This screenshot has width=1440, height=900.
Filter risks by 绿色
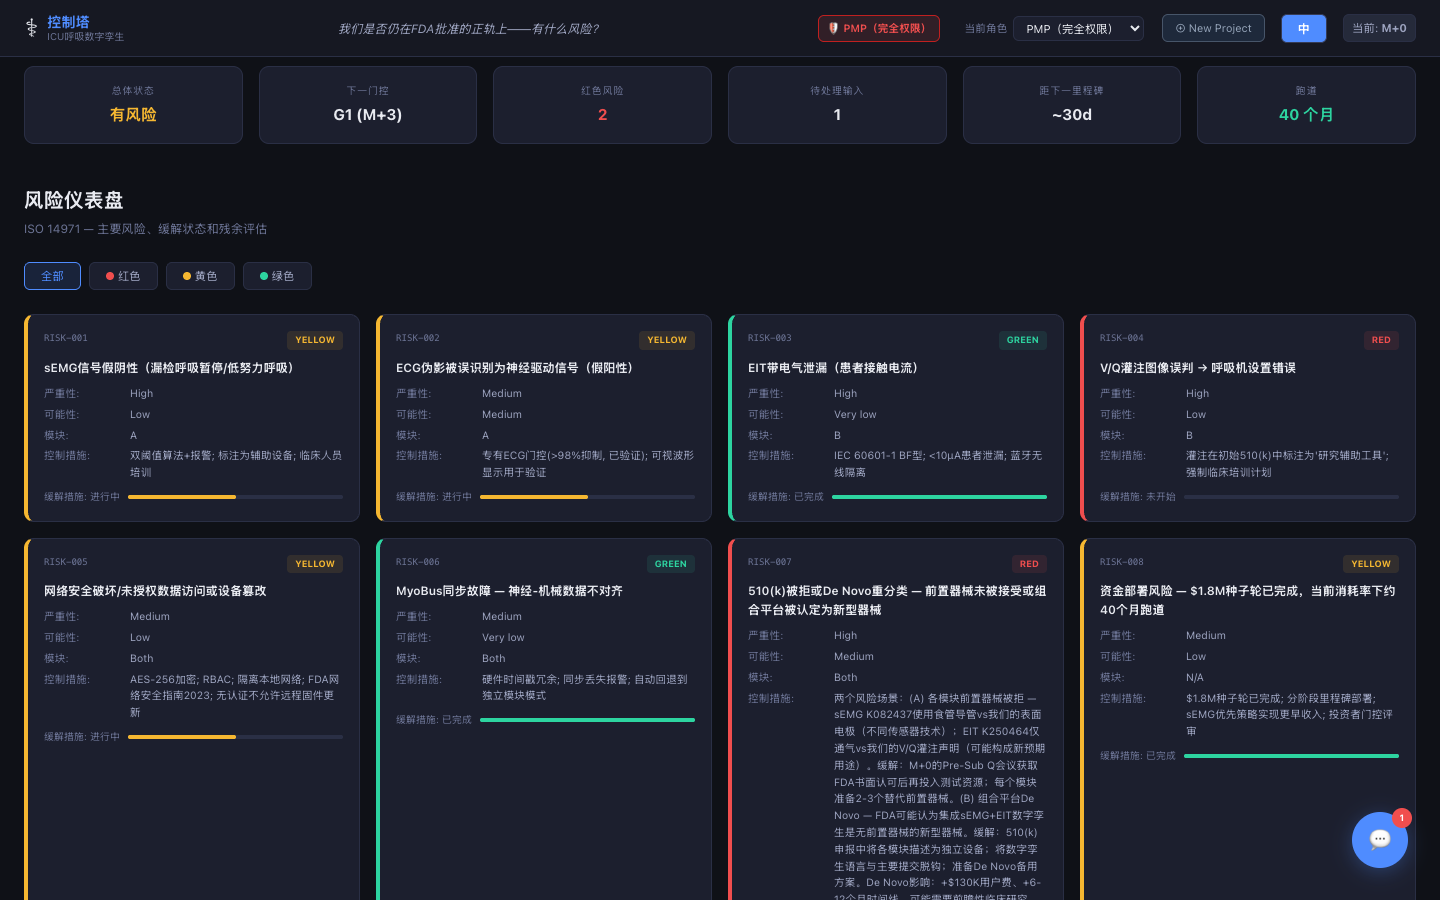point(277,276)
